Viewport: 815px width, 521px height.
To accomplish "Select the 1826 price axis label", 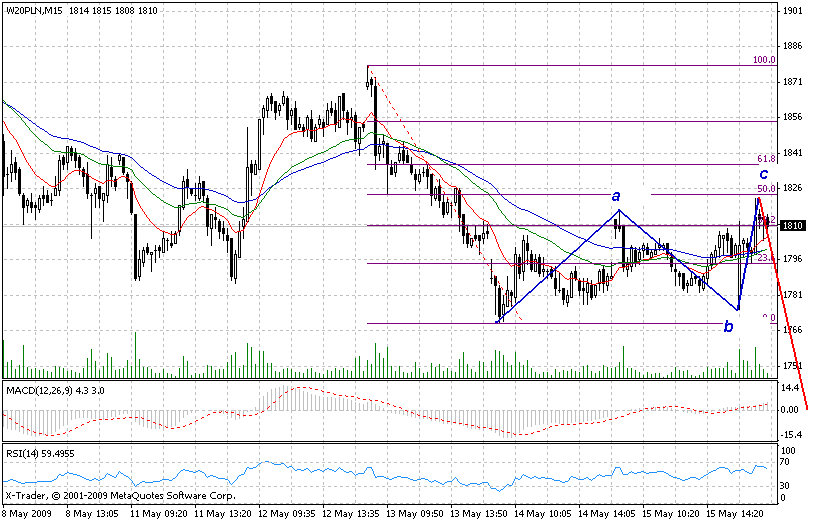I will click(x=793, y=188).
